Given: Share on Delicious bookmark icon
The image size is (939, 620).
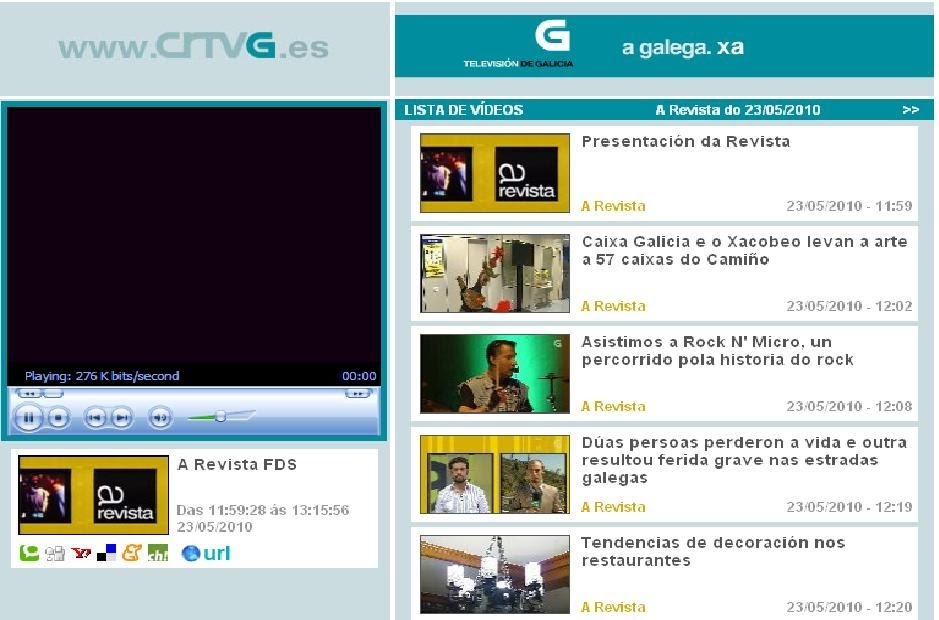Looking at the screenshot, I should coord(107,553).
